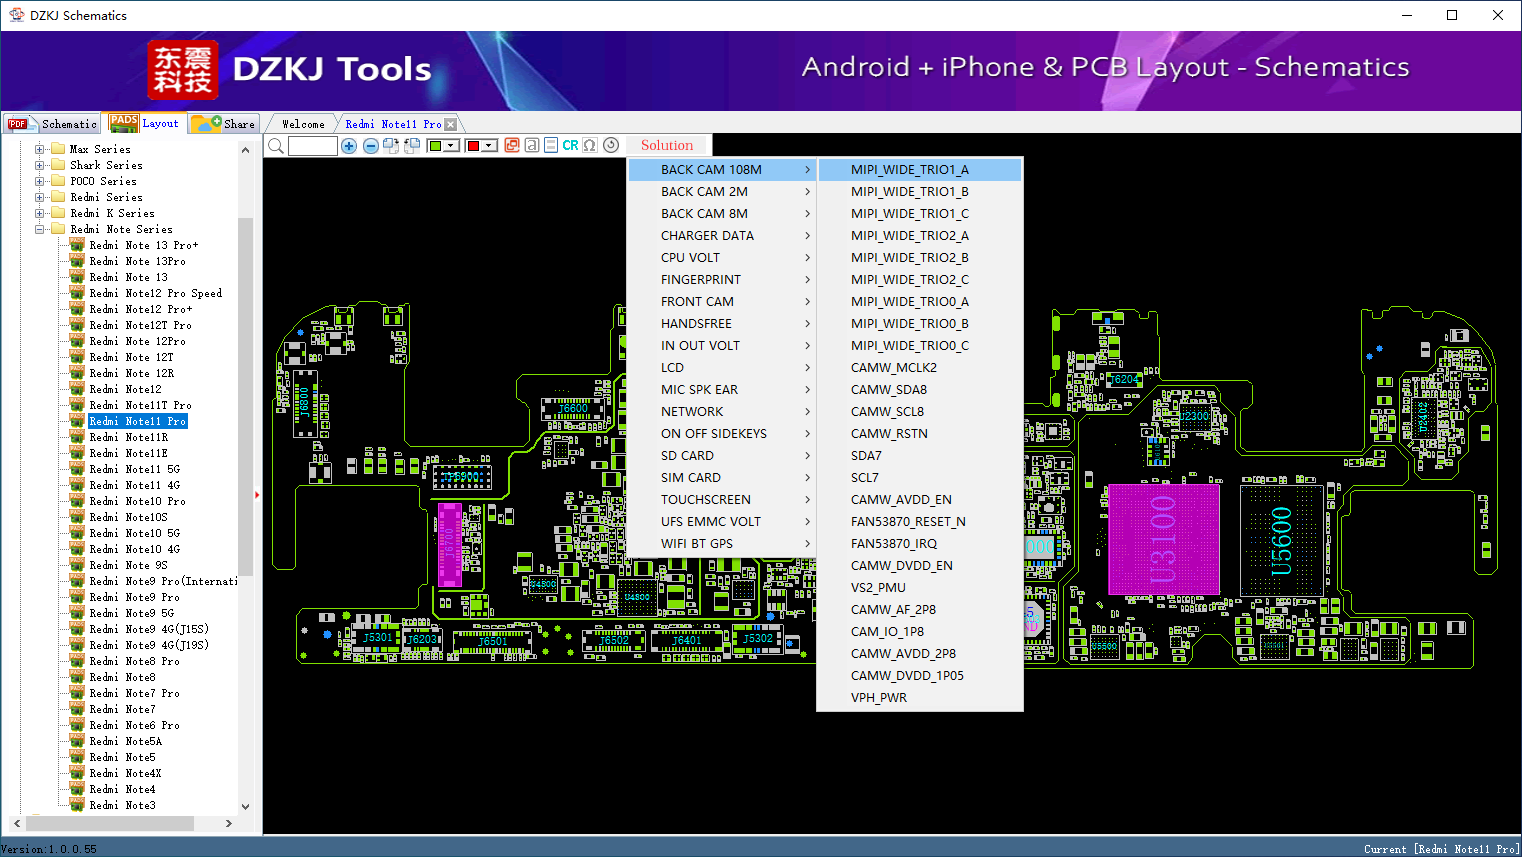Open the TOUCHSCREEN submenu
The image size is (1522, 857).
click(x=722, y=500)
